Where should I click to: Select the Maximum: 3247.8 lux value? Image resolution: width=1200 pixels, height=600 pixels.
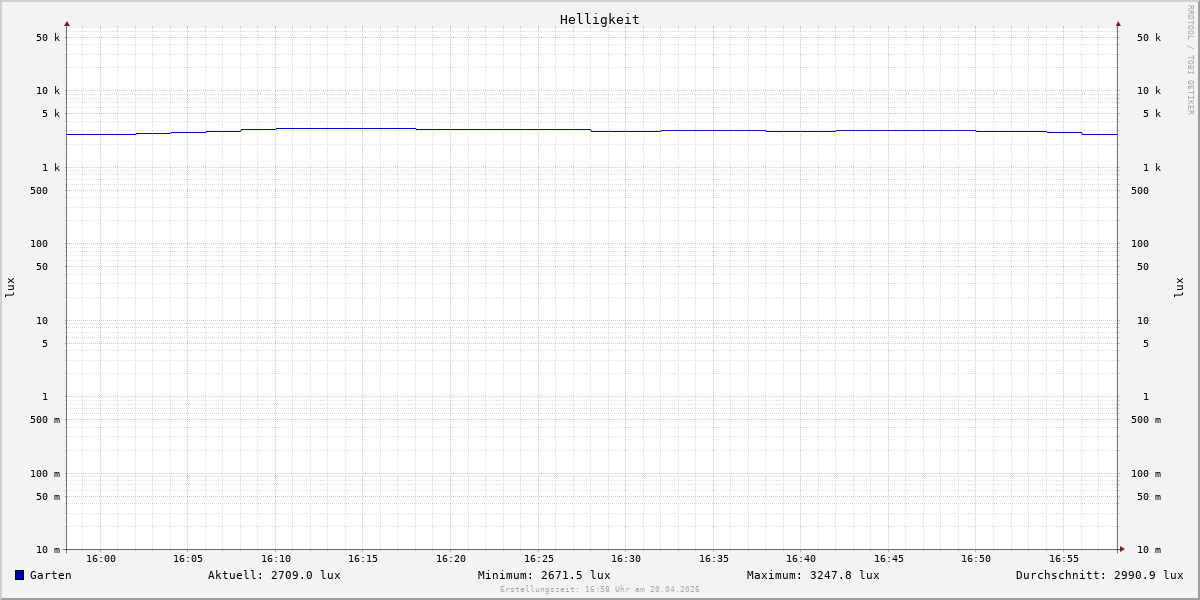click(x=813, y=575)
